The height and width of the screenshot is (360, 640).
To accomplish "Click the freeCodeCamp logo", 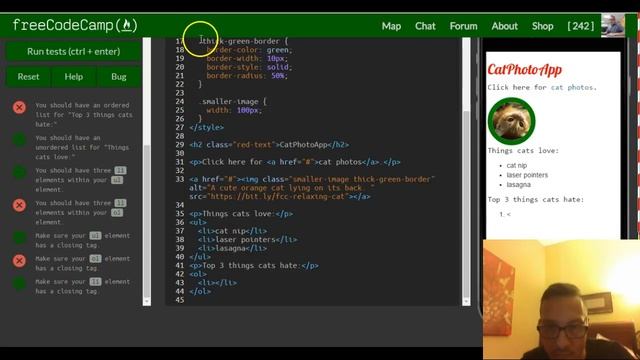I will (75, 25).
